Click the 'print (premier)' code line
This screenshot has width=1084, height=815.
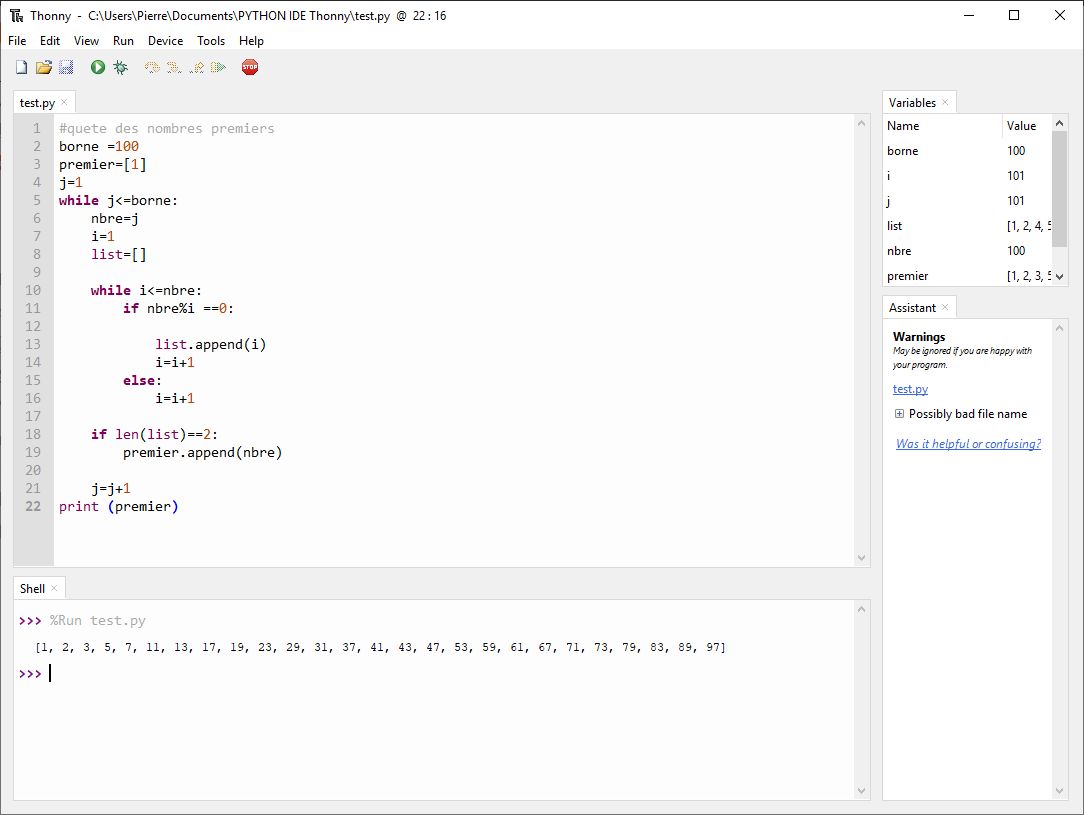tap(118, 507)
